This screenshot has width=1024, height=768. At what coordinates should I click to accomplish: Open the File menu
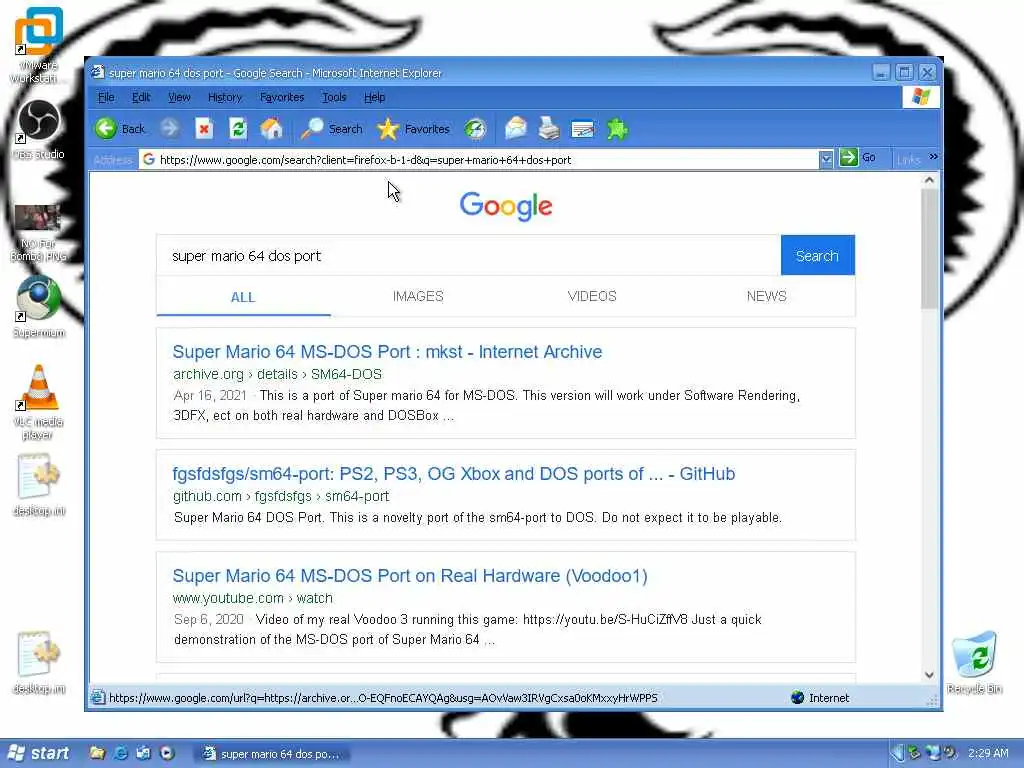click(x=106, y=97)
